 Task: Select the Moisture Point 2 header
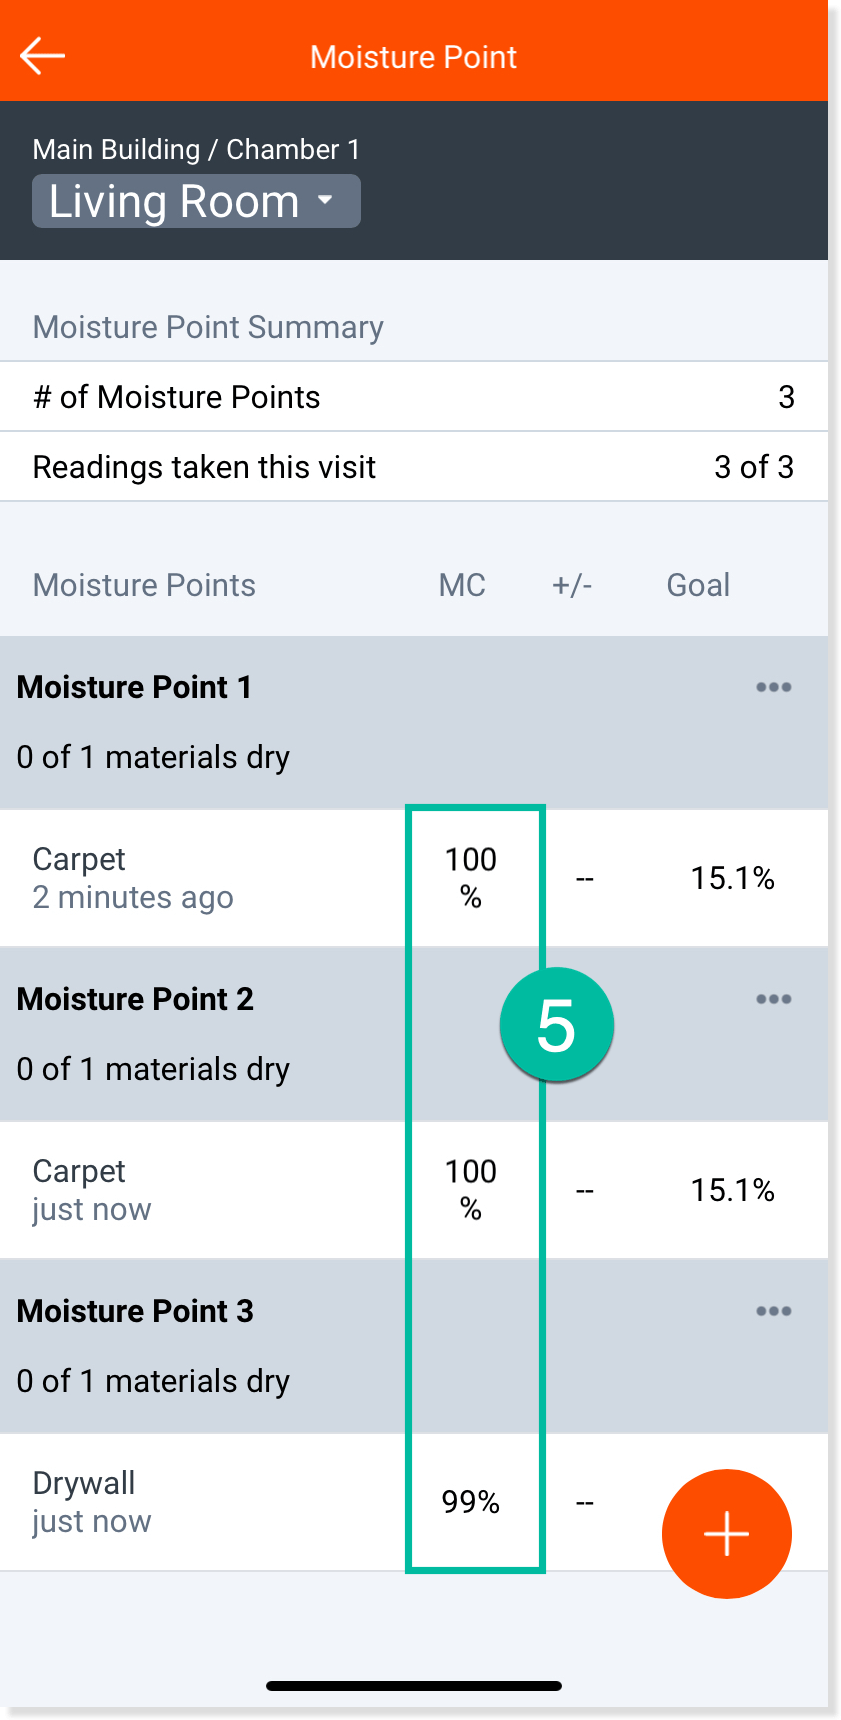pyautogui.click(x=136, y=1000)
